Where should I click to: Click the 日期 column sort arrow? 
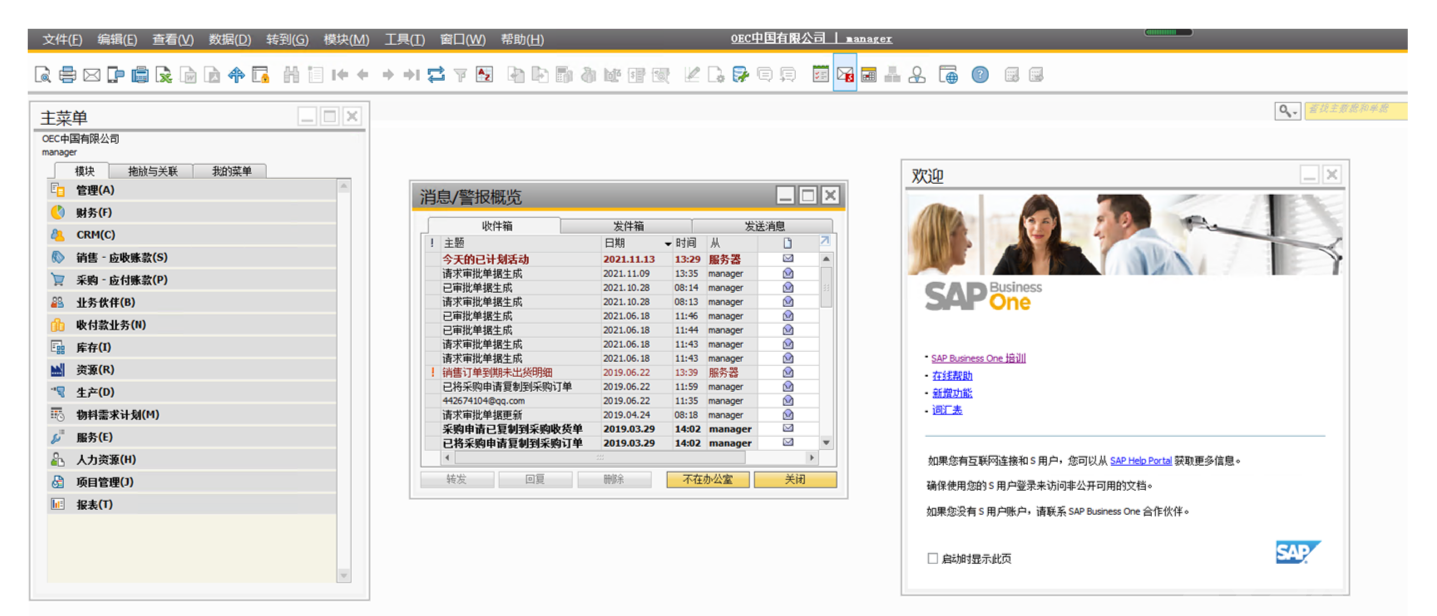tap(668, 244)
